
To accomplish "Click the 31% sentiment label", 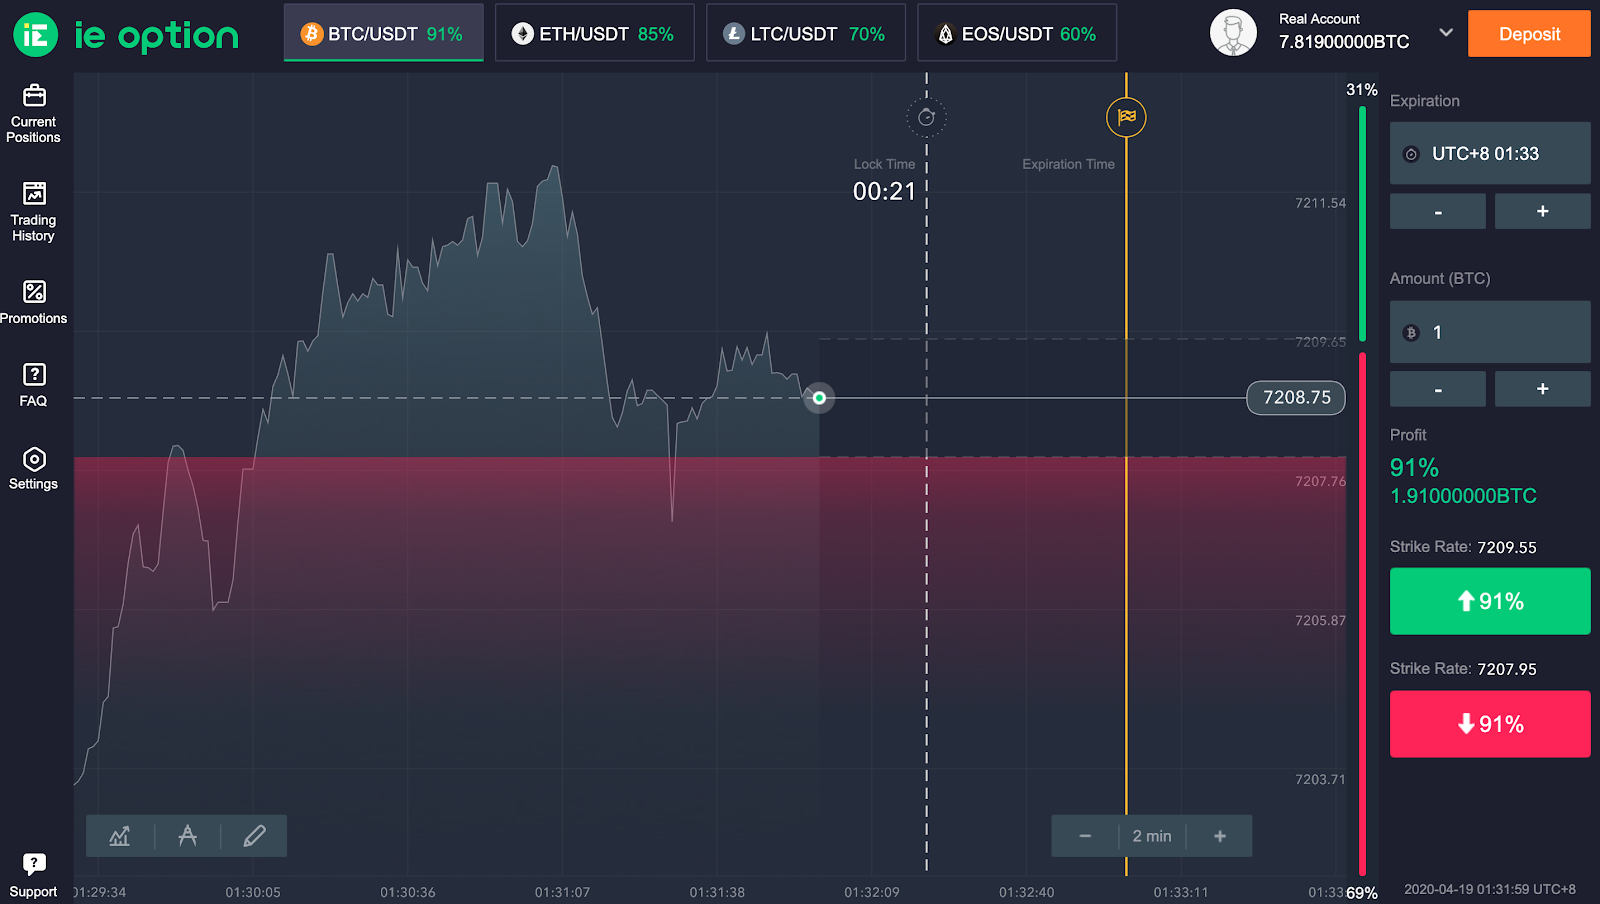I will (1361, 90).
